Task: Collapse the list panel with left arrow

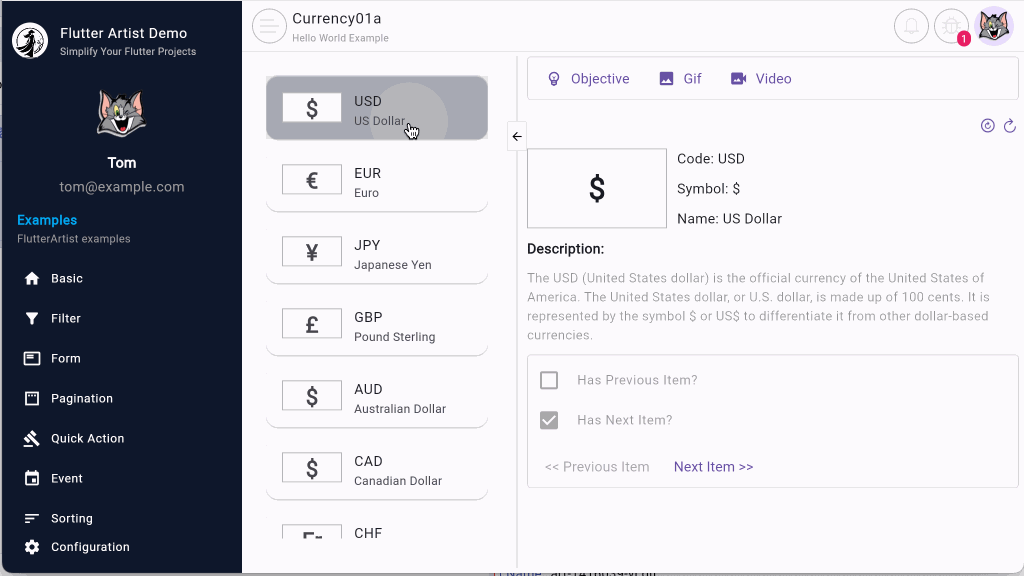Action: coord(517,136)
